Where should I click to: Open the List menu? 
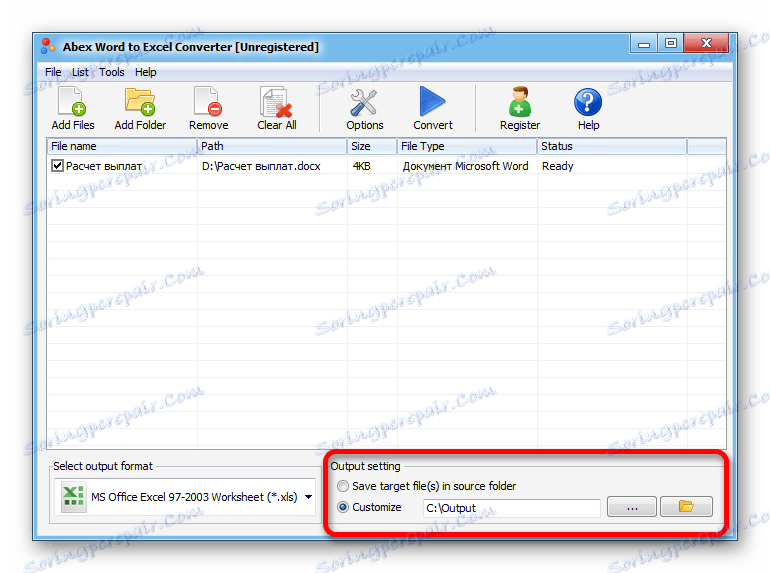[x=80, y=72]
